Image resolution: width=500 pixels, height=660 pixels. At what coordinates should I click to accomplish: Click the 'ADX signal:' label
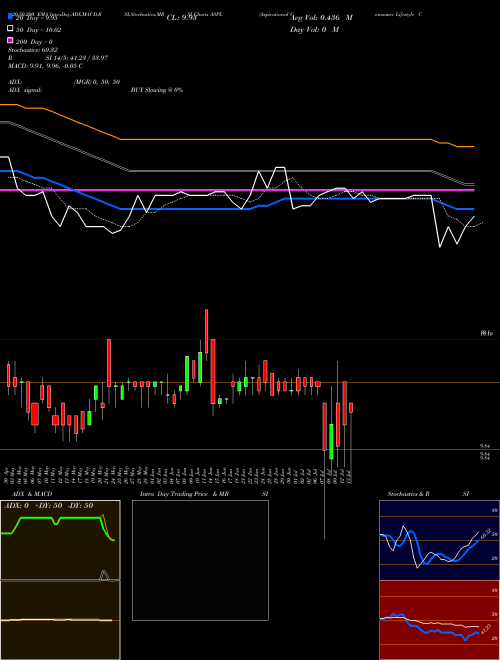pos(25,90)
